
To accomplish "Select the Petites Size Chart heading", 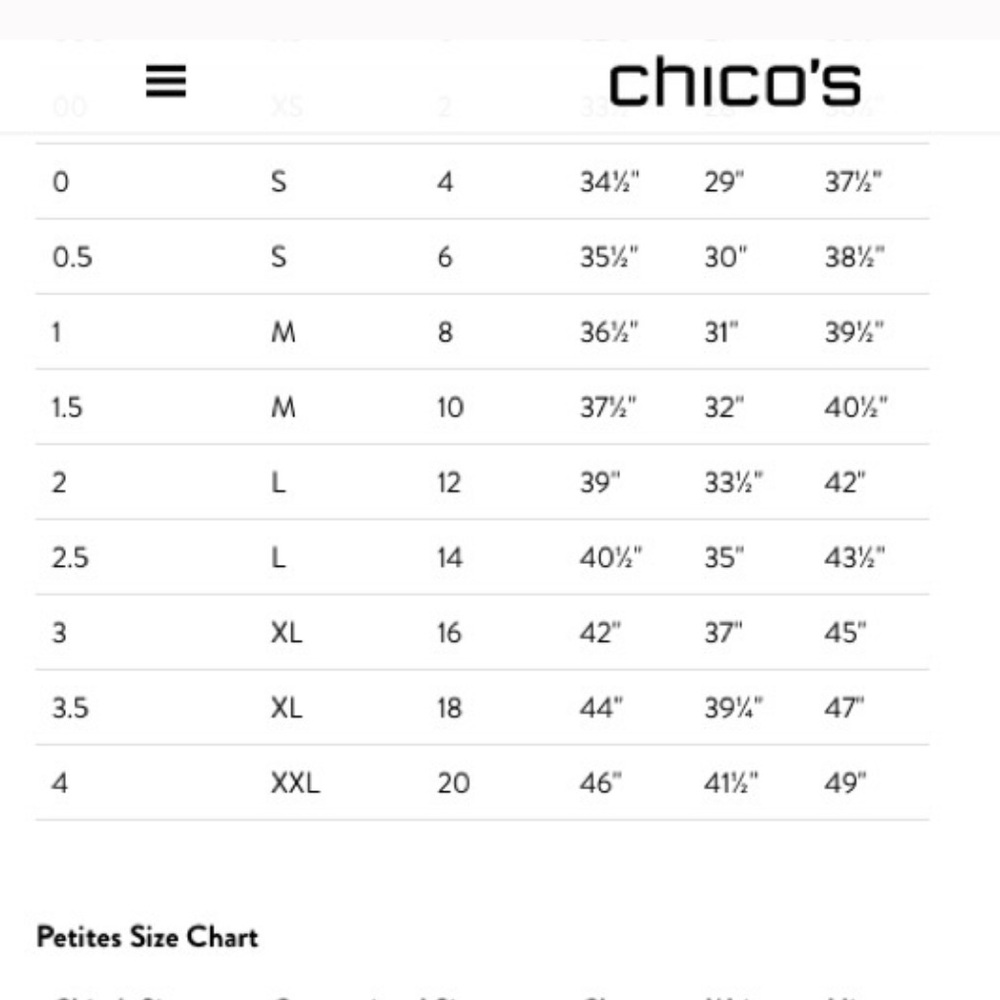I will tap(147, 937).
